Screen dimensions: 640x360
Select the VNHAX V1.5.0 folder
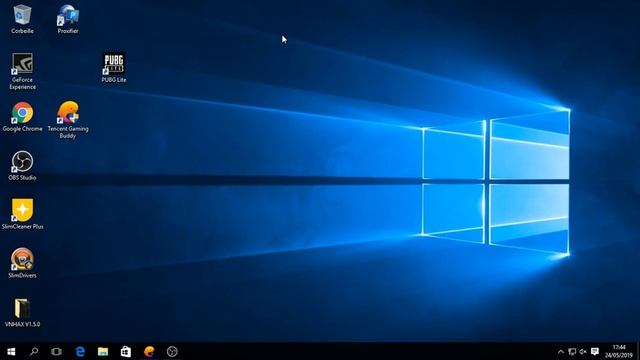coord(22,313)
